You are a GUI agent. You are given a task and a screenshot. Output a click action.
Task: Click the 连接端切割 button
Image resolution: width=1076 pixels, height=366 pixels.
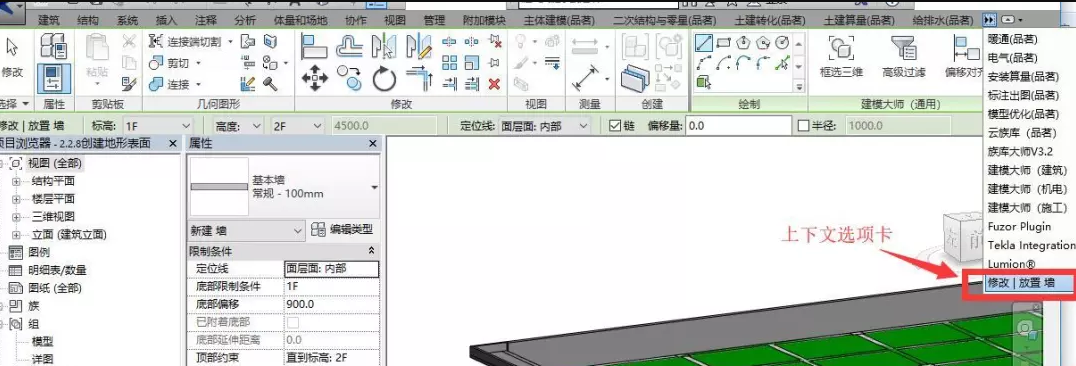click(190, 43)
